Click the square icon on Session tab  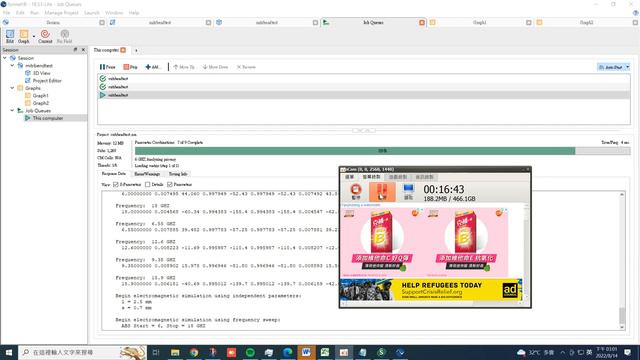click(x=102, y=22)
